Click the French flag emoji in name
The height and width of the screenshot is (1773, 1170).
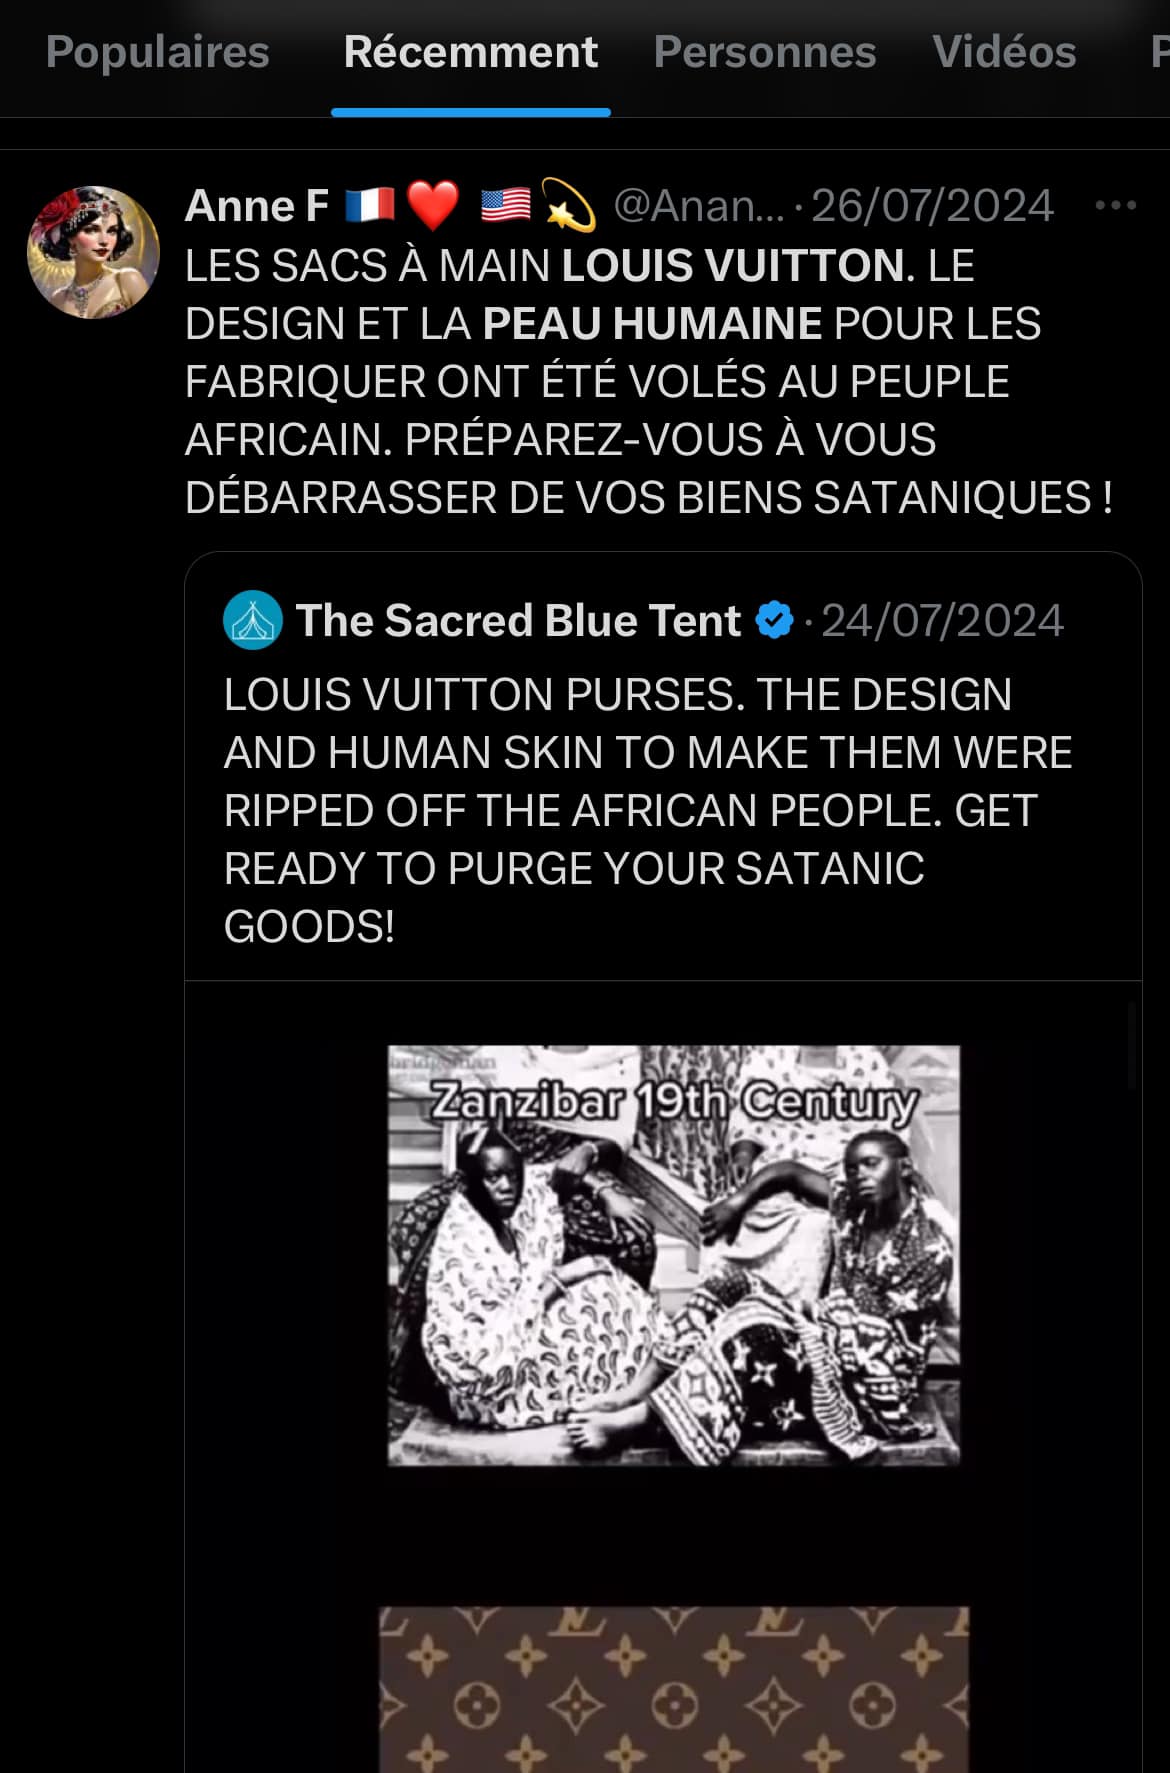[370, 206]
